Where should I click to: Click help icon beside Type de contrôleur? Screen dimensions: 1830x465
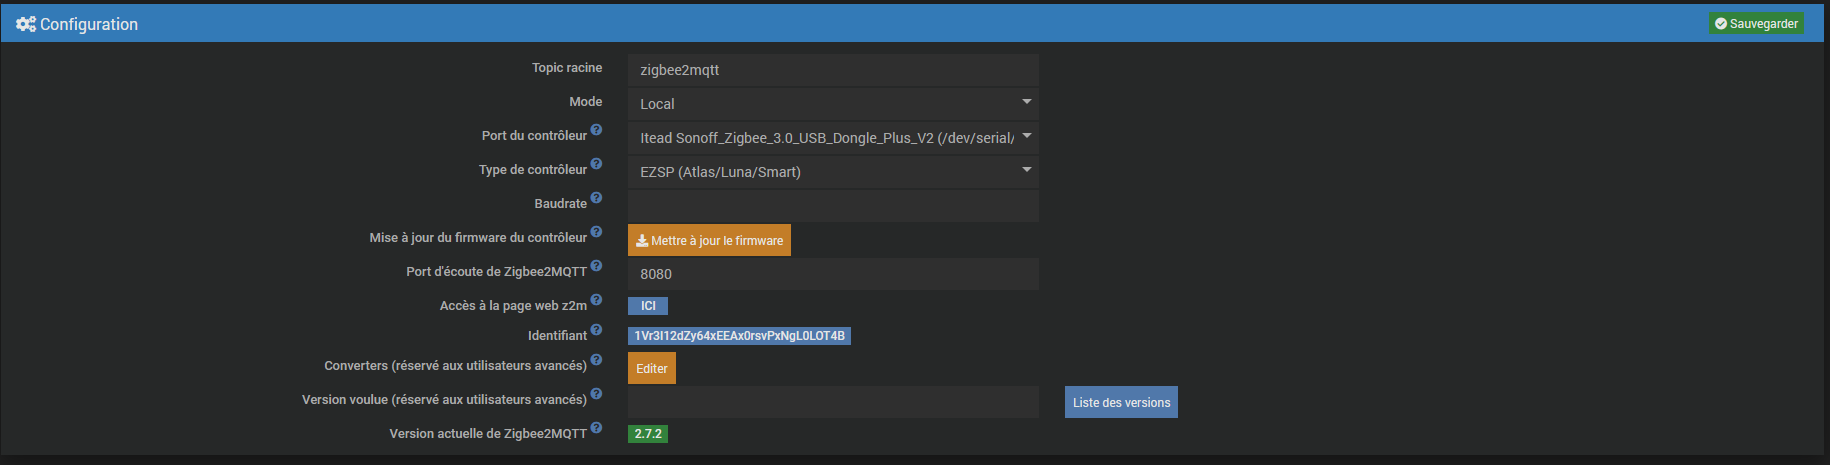(x=596, y=164)
